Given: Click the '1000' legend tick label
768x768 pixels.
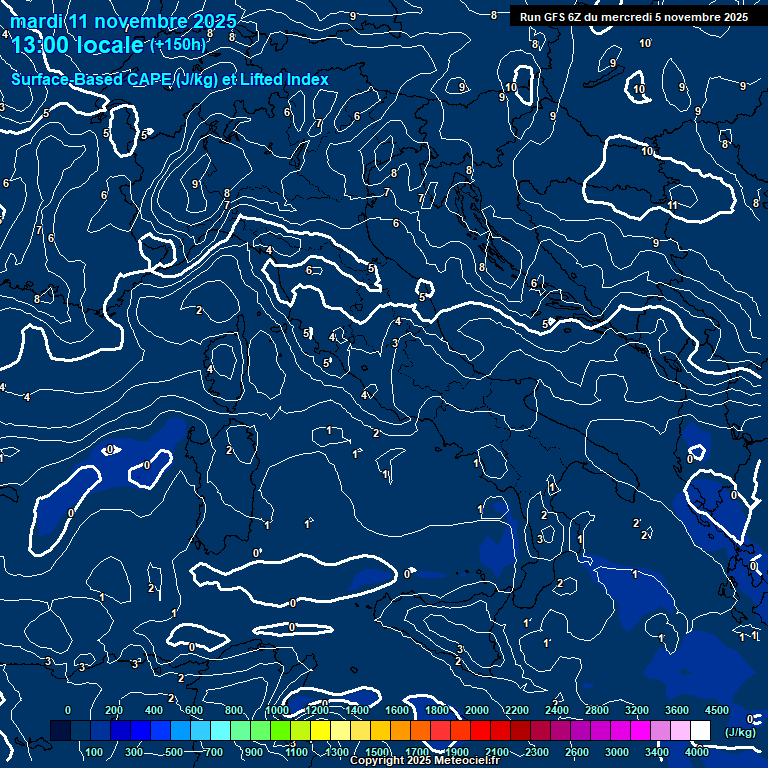Looking at the screenshot, I should pyautogui.click(x=277, y=710).
